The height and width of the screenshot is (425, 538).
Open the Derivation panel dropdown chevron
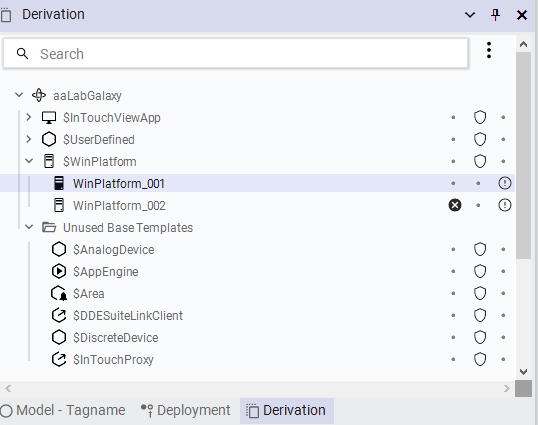pyautogui.click(x=470, y=15)
